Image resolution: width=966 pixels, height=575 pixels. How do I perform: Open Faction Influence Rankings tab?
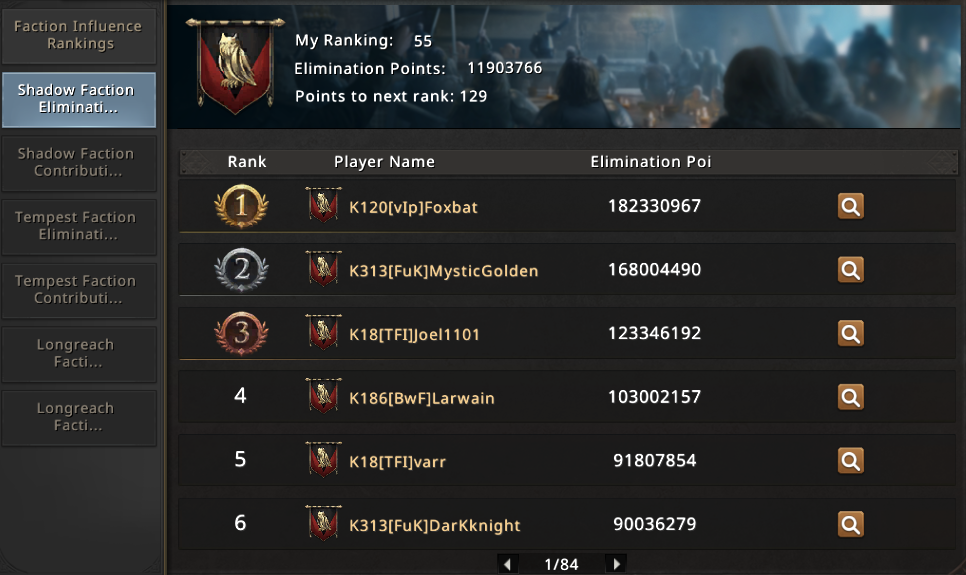point(79,35)
